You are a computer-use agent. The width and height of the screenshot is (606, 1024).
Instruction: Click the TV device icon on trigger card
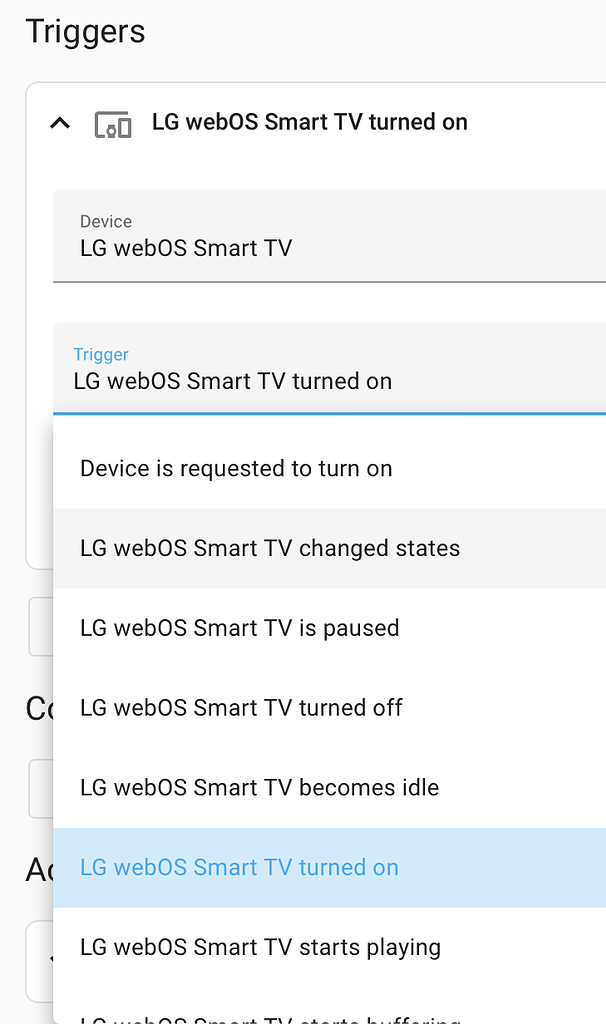tap(113, 123)
